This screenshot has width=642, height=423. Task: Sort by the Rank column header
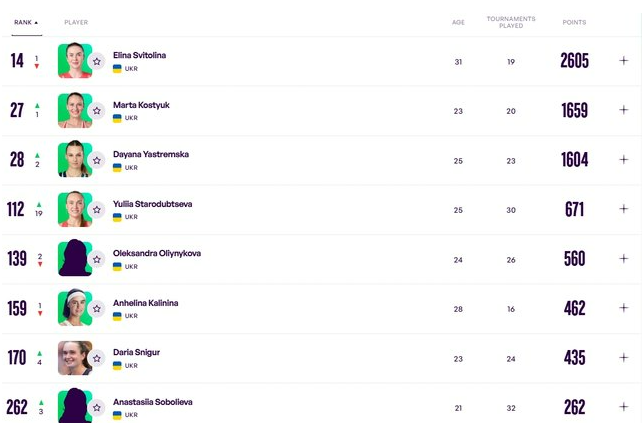point(25,22)
